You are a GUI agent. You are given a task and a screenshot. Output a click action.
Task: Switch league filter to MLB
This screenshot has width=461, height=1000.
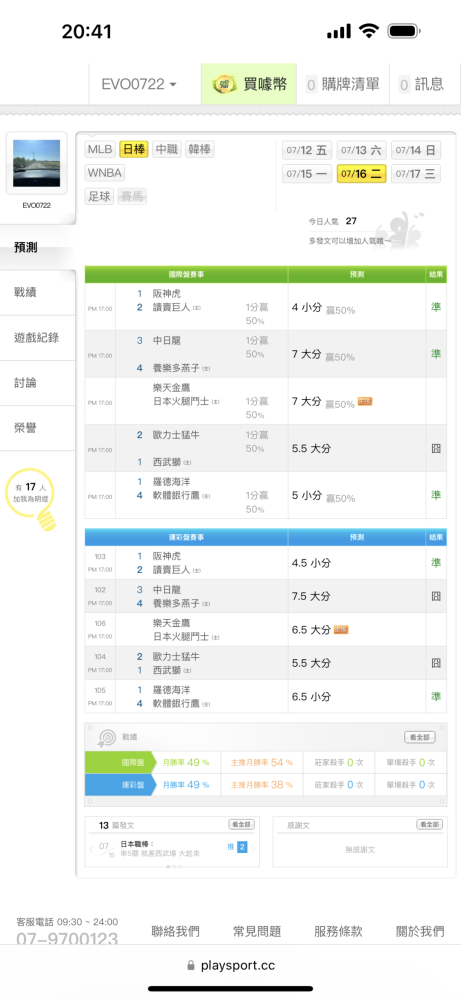tap(99, 150)
